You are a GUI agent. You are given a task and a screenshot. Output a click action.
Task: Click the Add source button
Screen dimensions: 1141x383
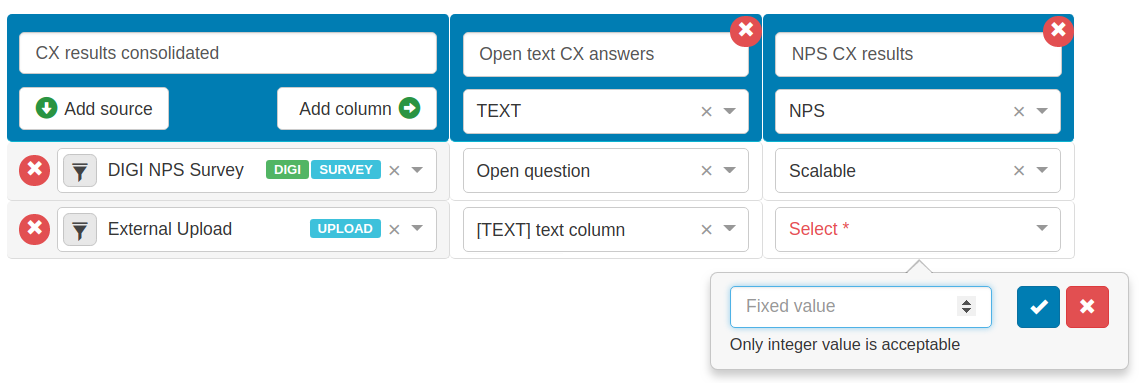pyautogui.click(x=94, y=108)
